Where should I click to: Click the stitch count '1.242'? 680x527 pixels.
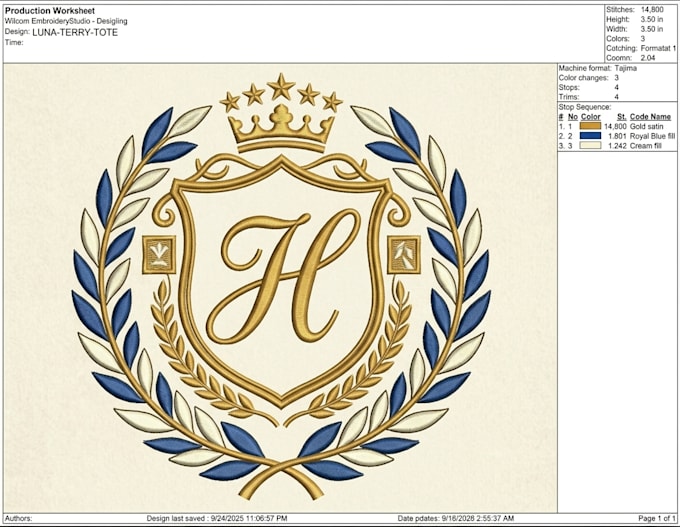[617, 146]
